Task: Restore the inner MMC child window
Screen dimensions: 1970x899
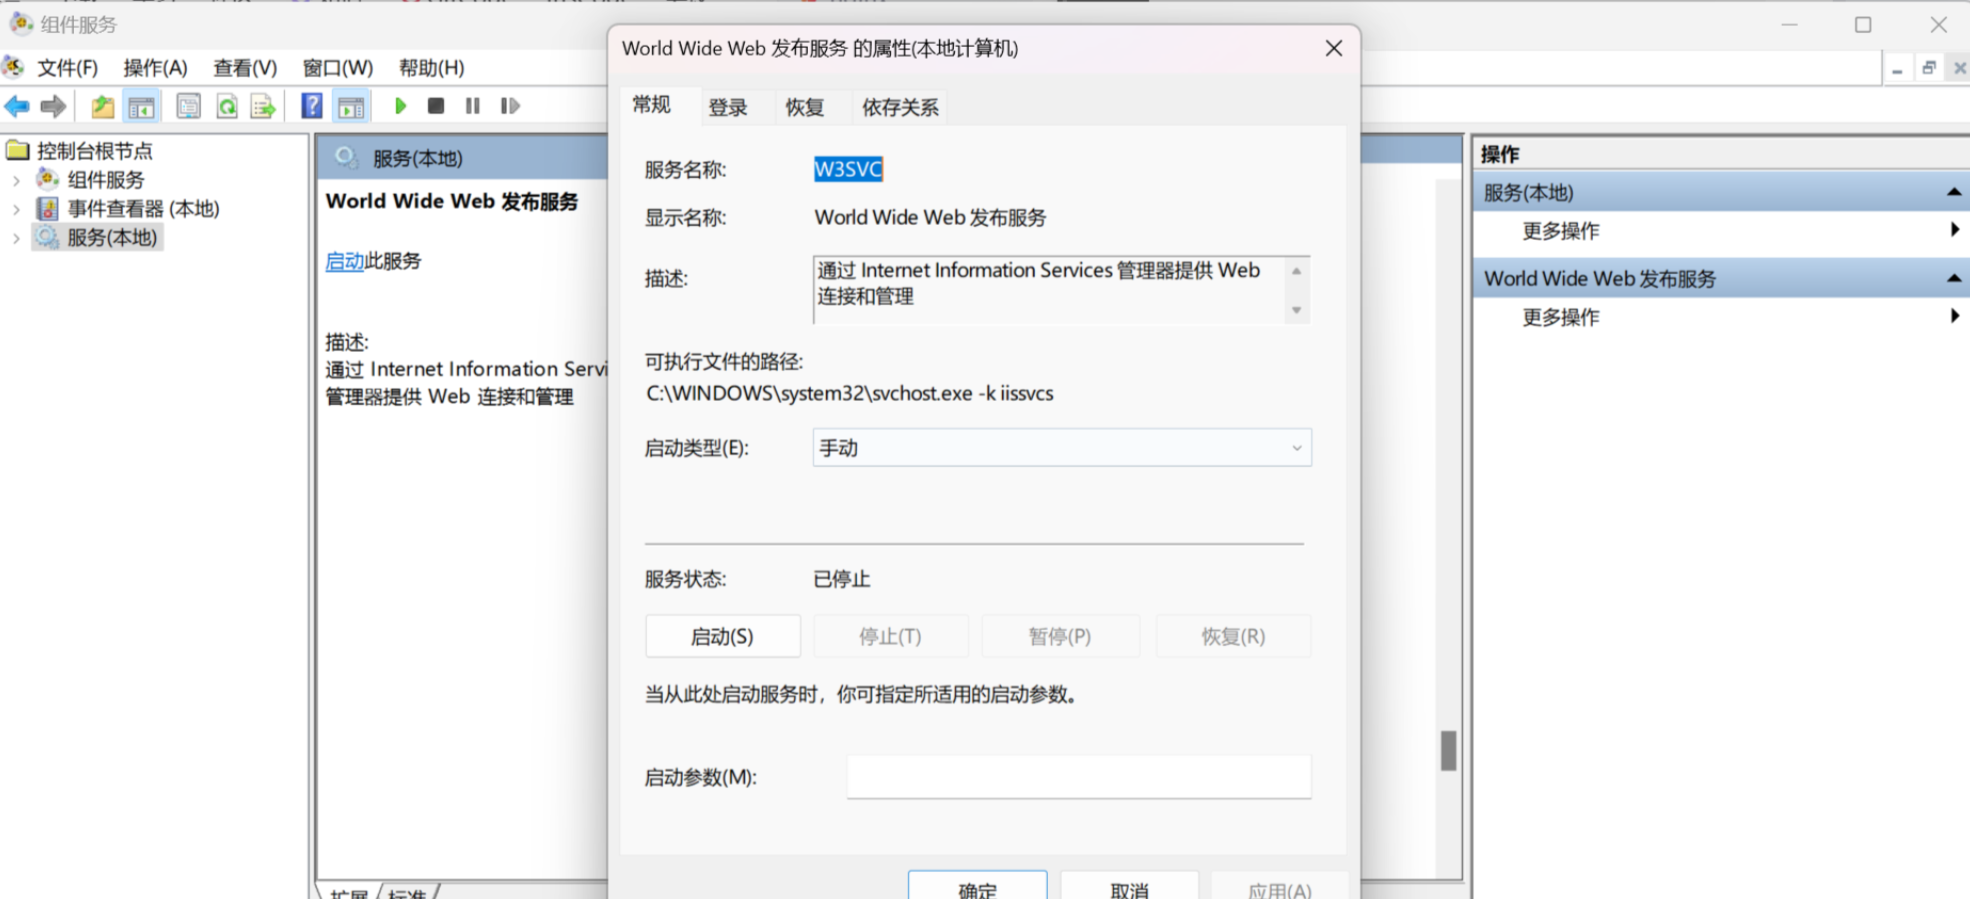Action: pos(1929,68)
